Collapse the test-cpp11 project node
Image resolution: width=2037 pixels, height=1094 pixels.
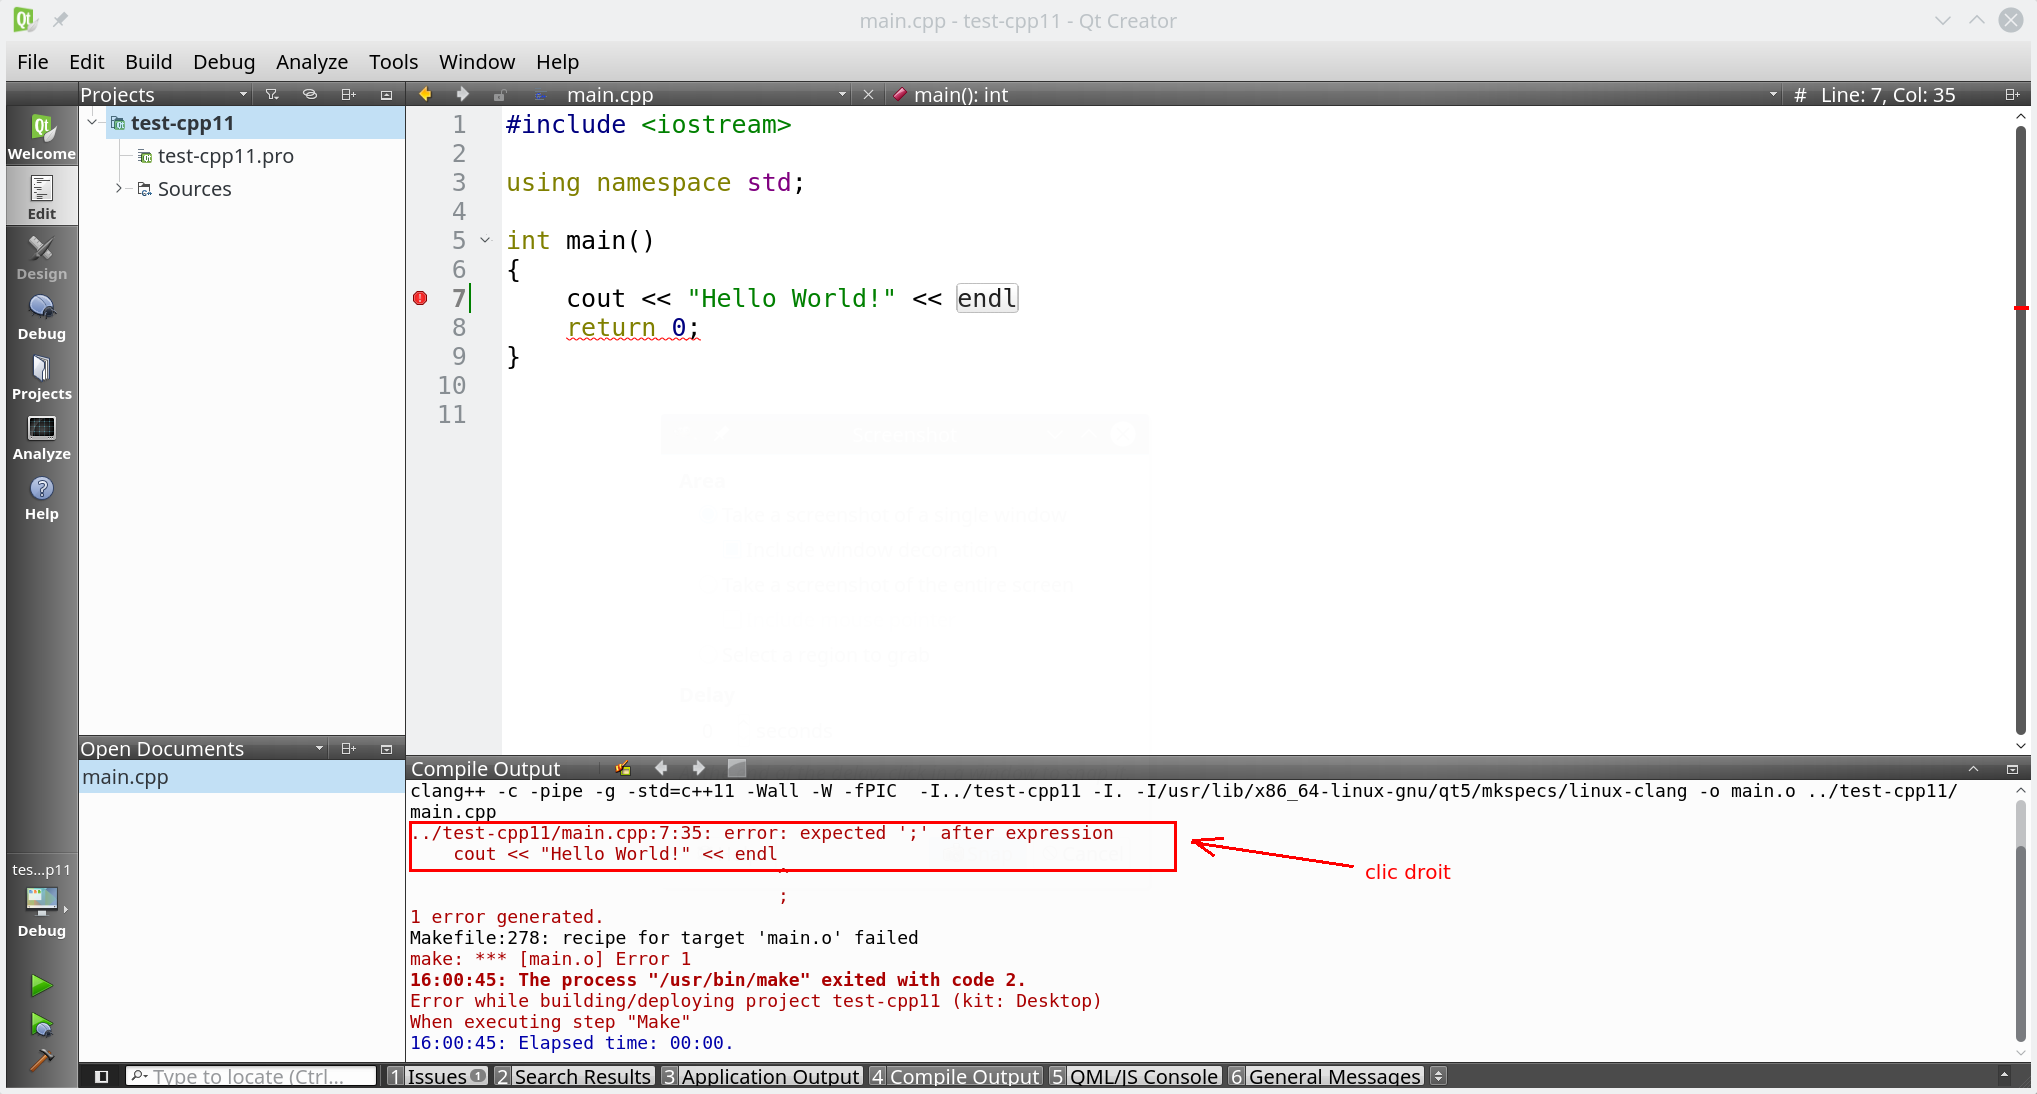(92, 122)
